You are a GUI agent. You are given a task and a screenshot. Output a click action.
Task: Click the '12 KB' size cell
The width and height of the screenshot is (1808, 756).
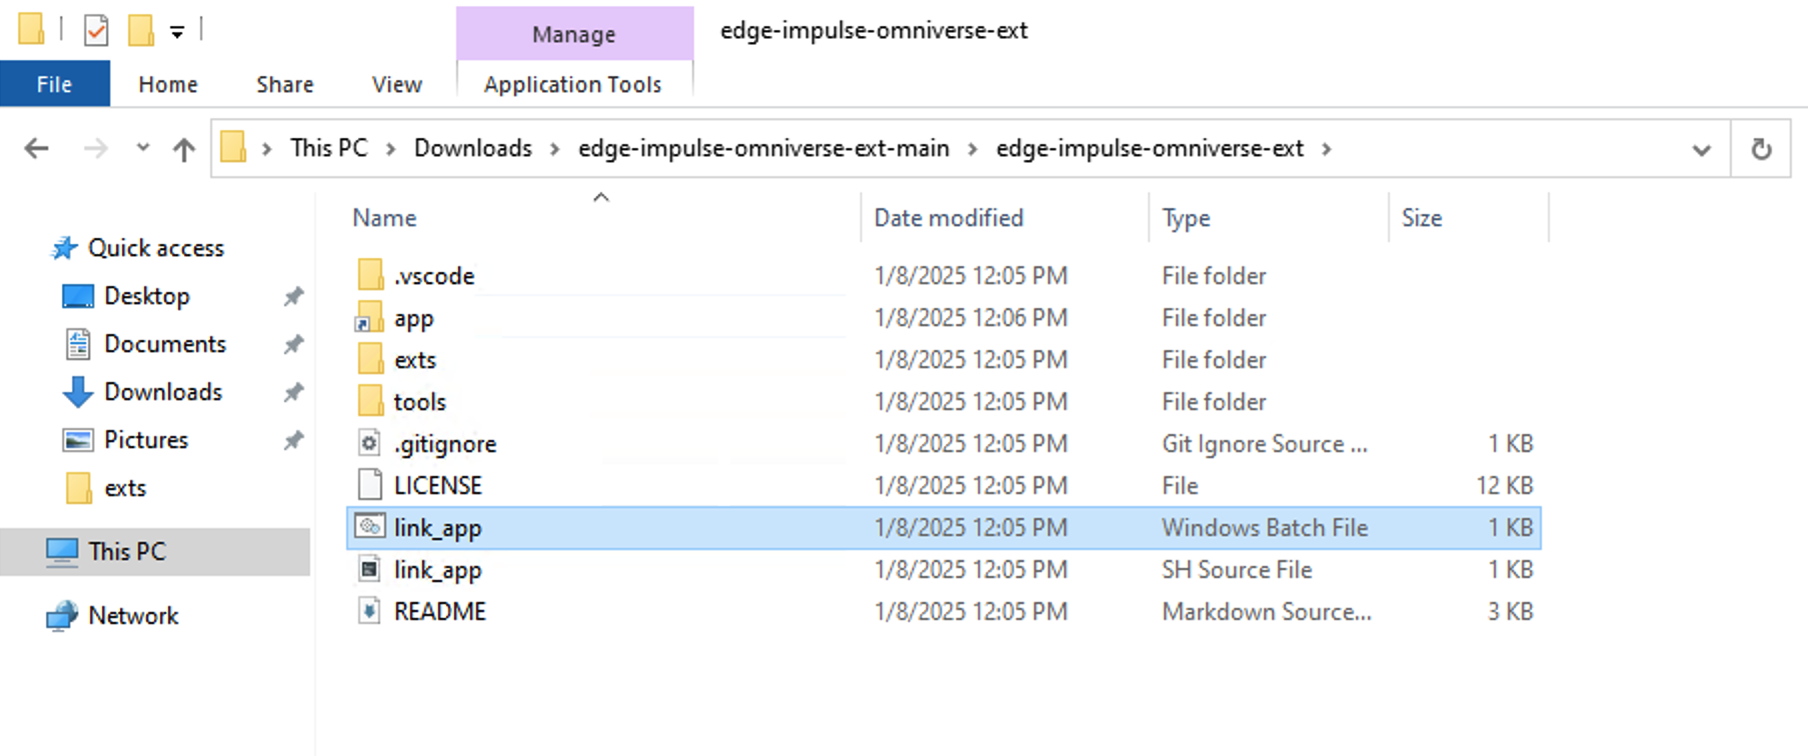1505,485
